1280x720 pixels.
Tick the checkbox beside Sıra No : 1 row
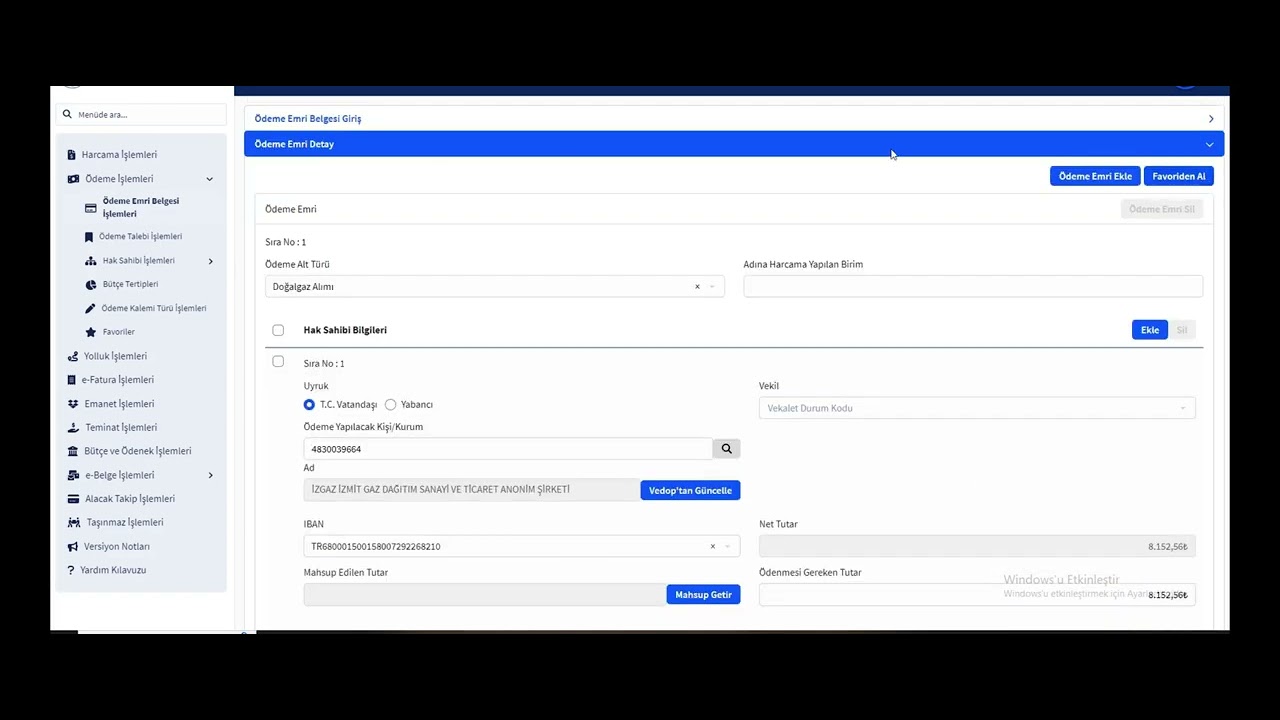[278, 362]
